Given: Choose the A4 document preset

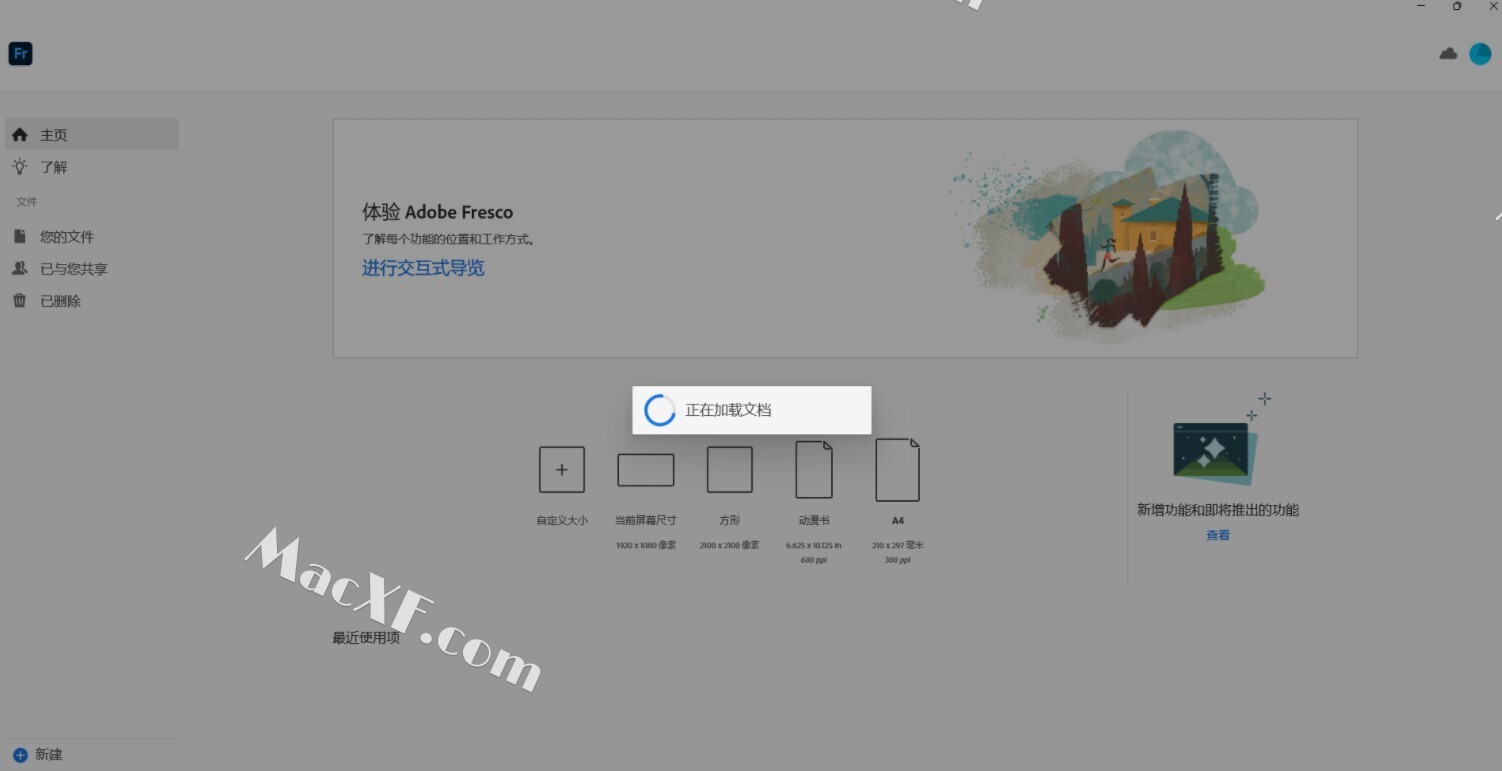Looking at the screenshot, I should coord(898,469).
